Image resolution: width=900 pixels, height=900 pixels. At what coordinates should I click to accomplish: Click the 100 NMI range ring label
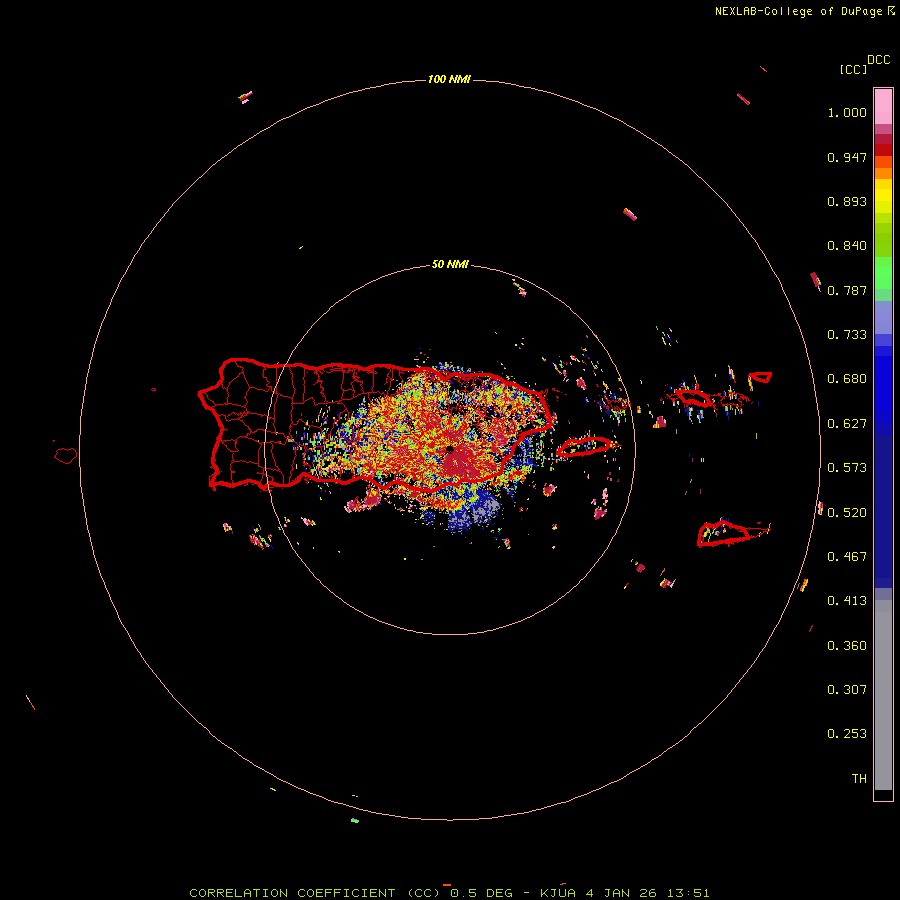click(449, 79)
